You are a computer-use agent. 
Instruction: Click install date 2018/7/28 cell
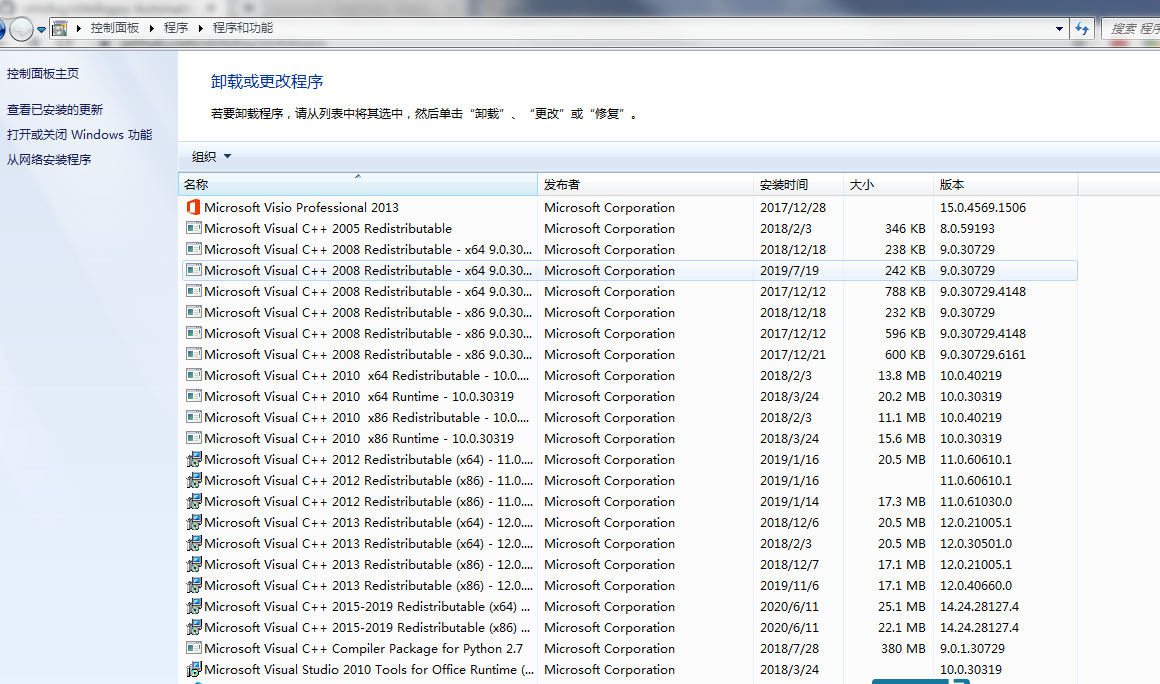coord(789,649)
